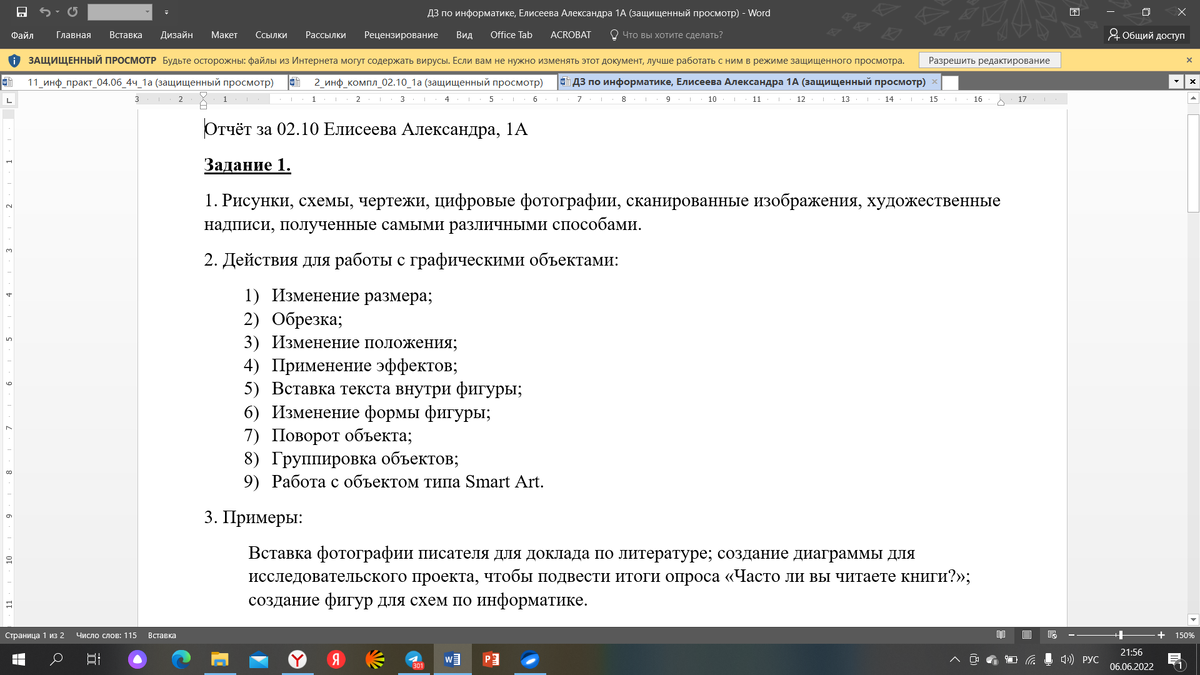Click the Undo arrow icon
The height and width of the screenshot is (675, 1200).
(x=46, y=12)
